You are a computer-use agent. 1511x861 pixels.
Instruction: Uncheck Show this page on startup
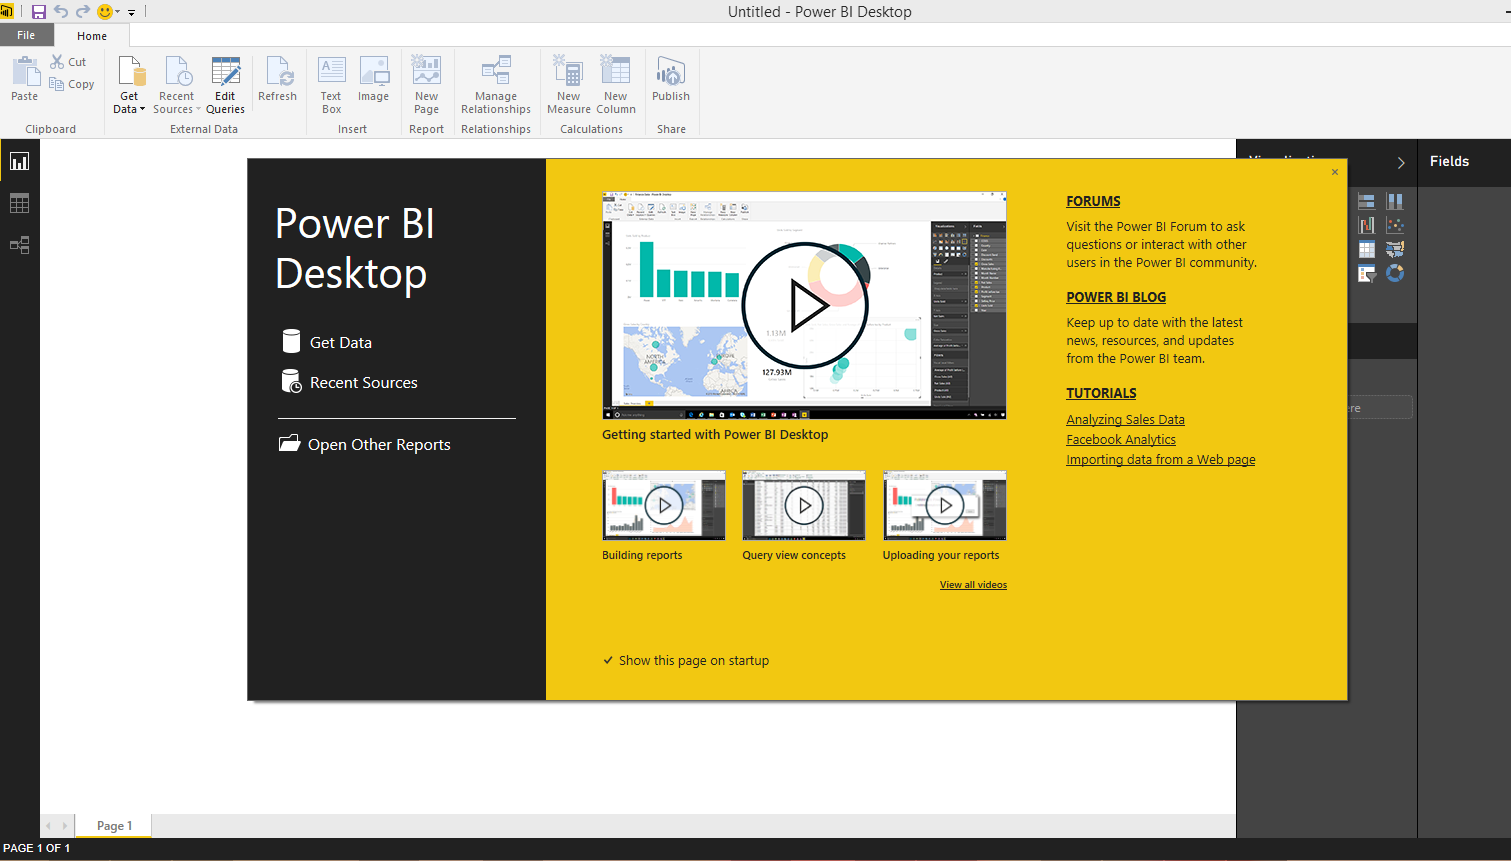click(608, 660)
